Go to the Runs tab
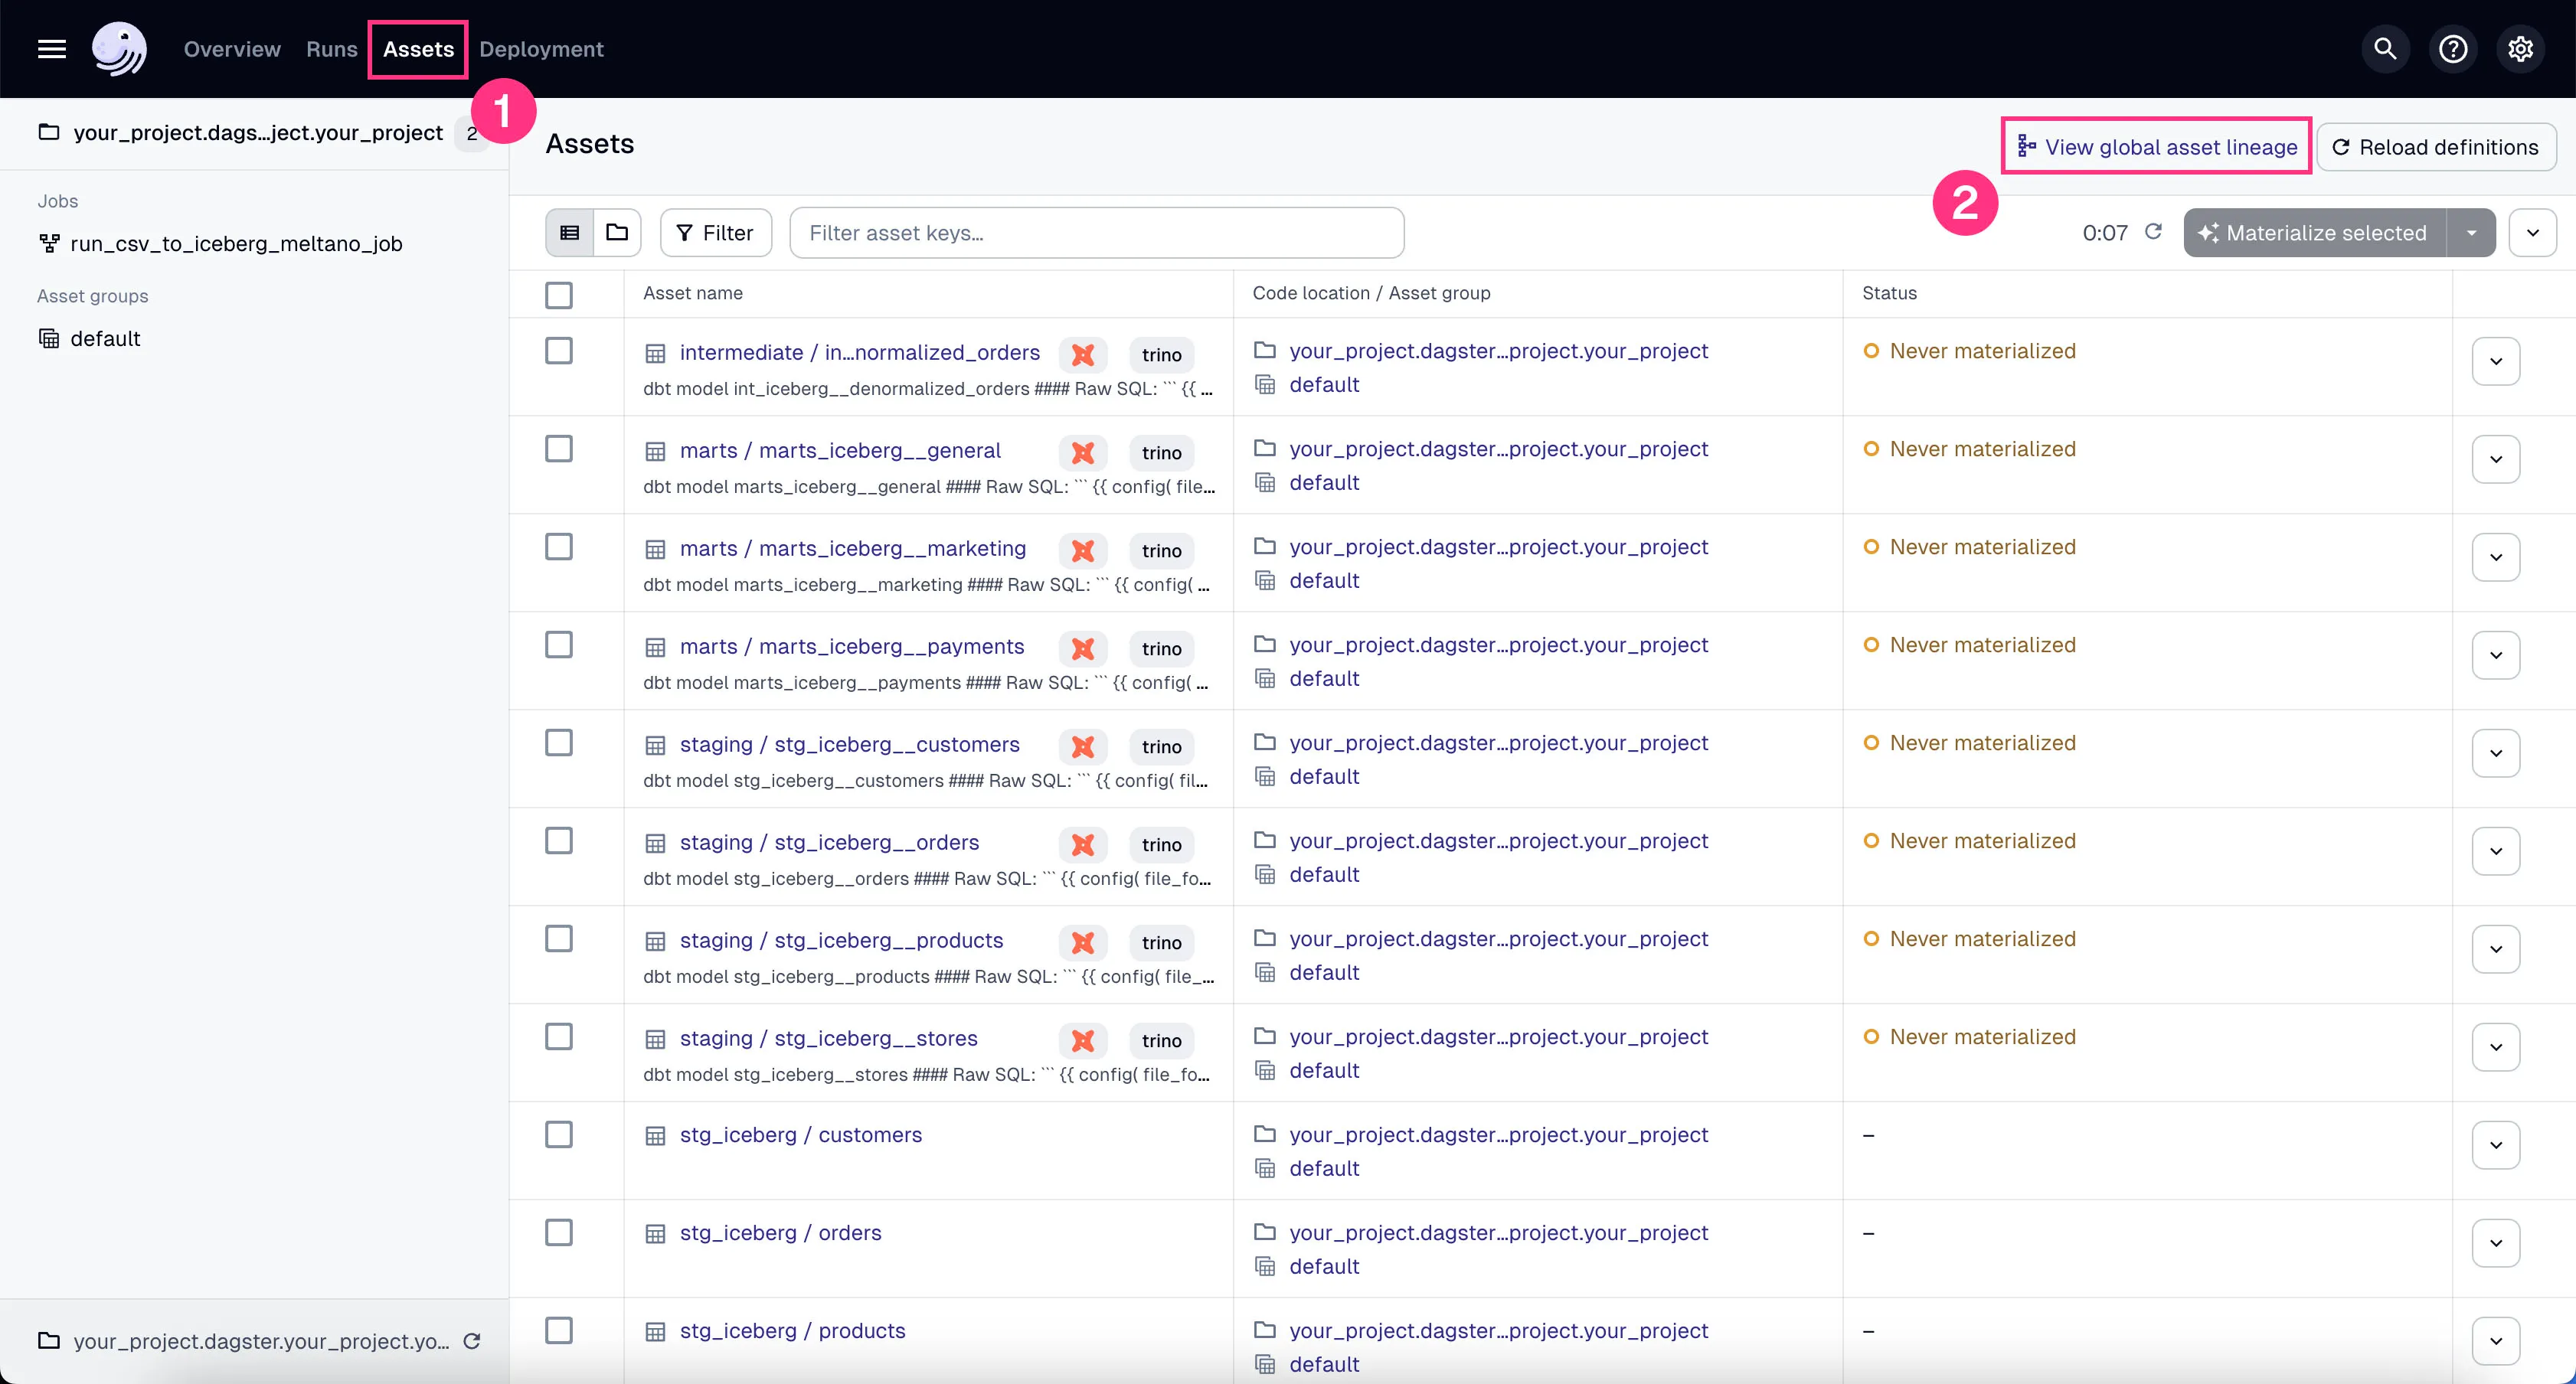Screen dimensions: 2576x1384 (331, 49)
